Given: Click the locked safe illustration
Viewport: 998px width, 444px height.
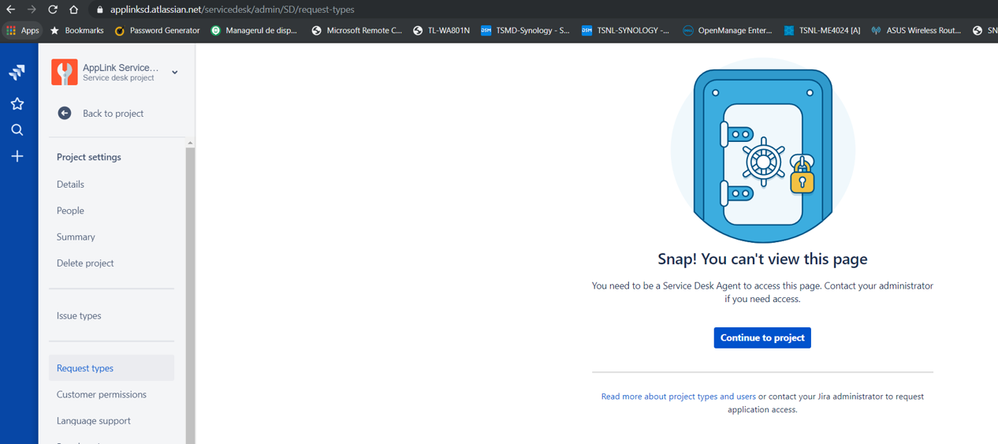Looking at the screenshot, I should [763, 150].
